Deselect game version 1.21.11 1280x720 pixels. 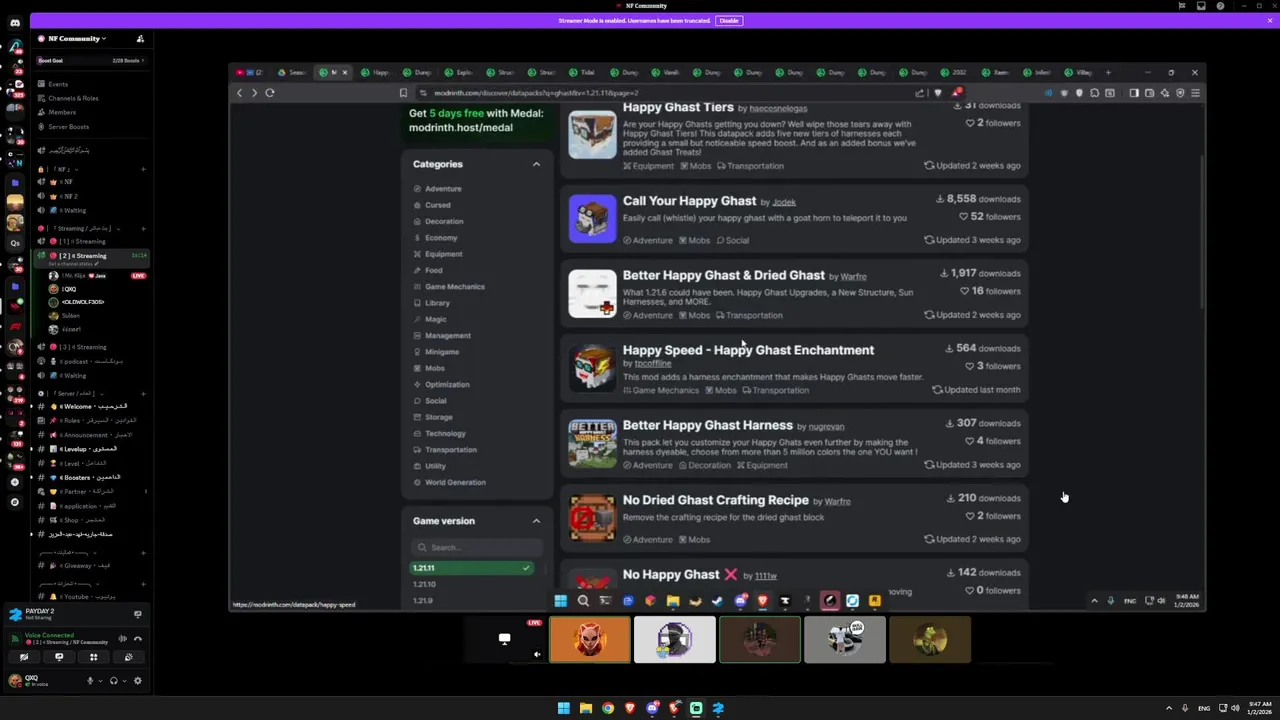pyautogui.click(x=472, y=568)
